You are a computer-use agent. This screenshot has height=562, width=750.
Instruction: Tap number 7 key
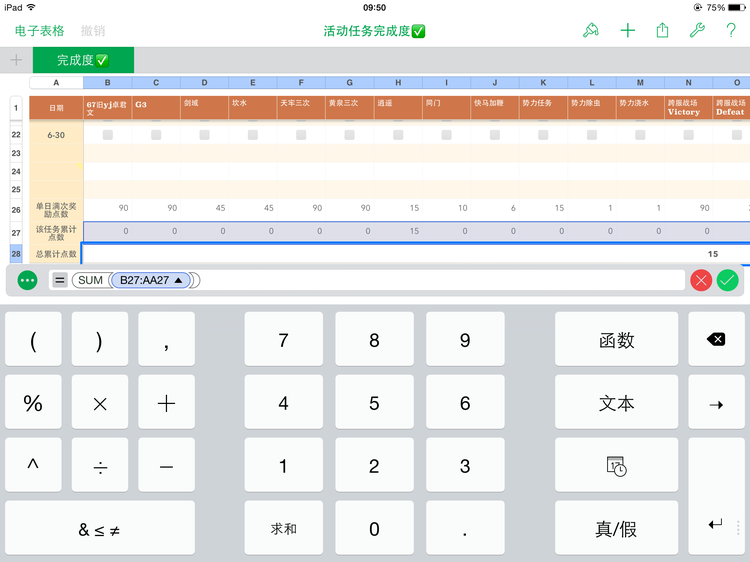click(284, 339)
